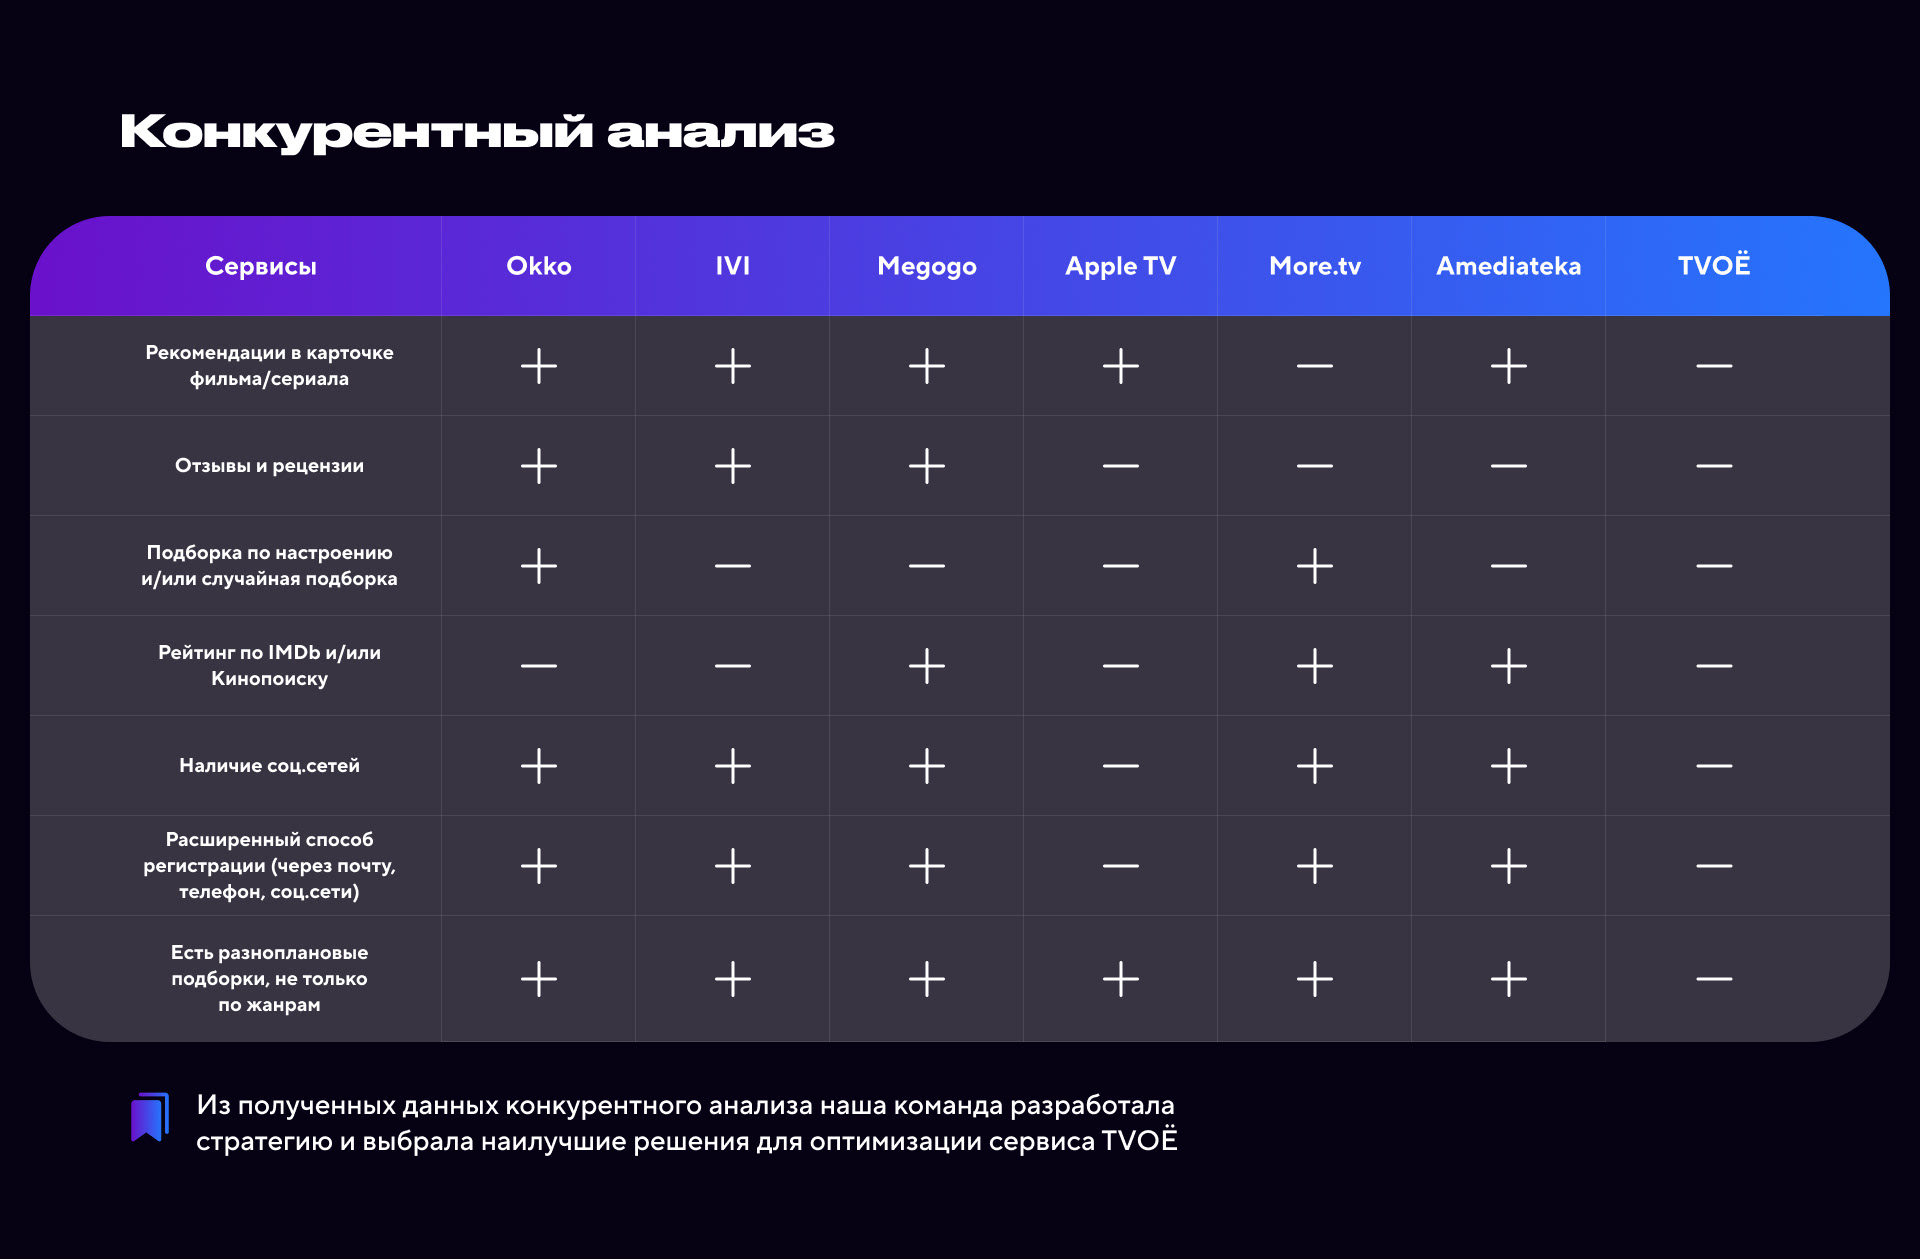Click TVOЁ's minus in the recommendations row

coord(1714,366)
